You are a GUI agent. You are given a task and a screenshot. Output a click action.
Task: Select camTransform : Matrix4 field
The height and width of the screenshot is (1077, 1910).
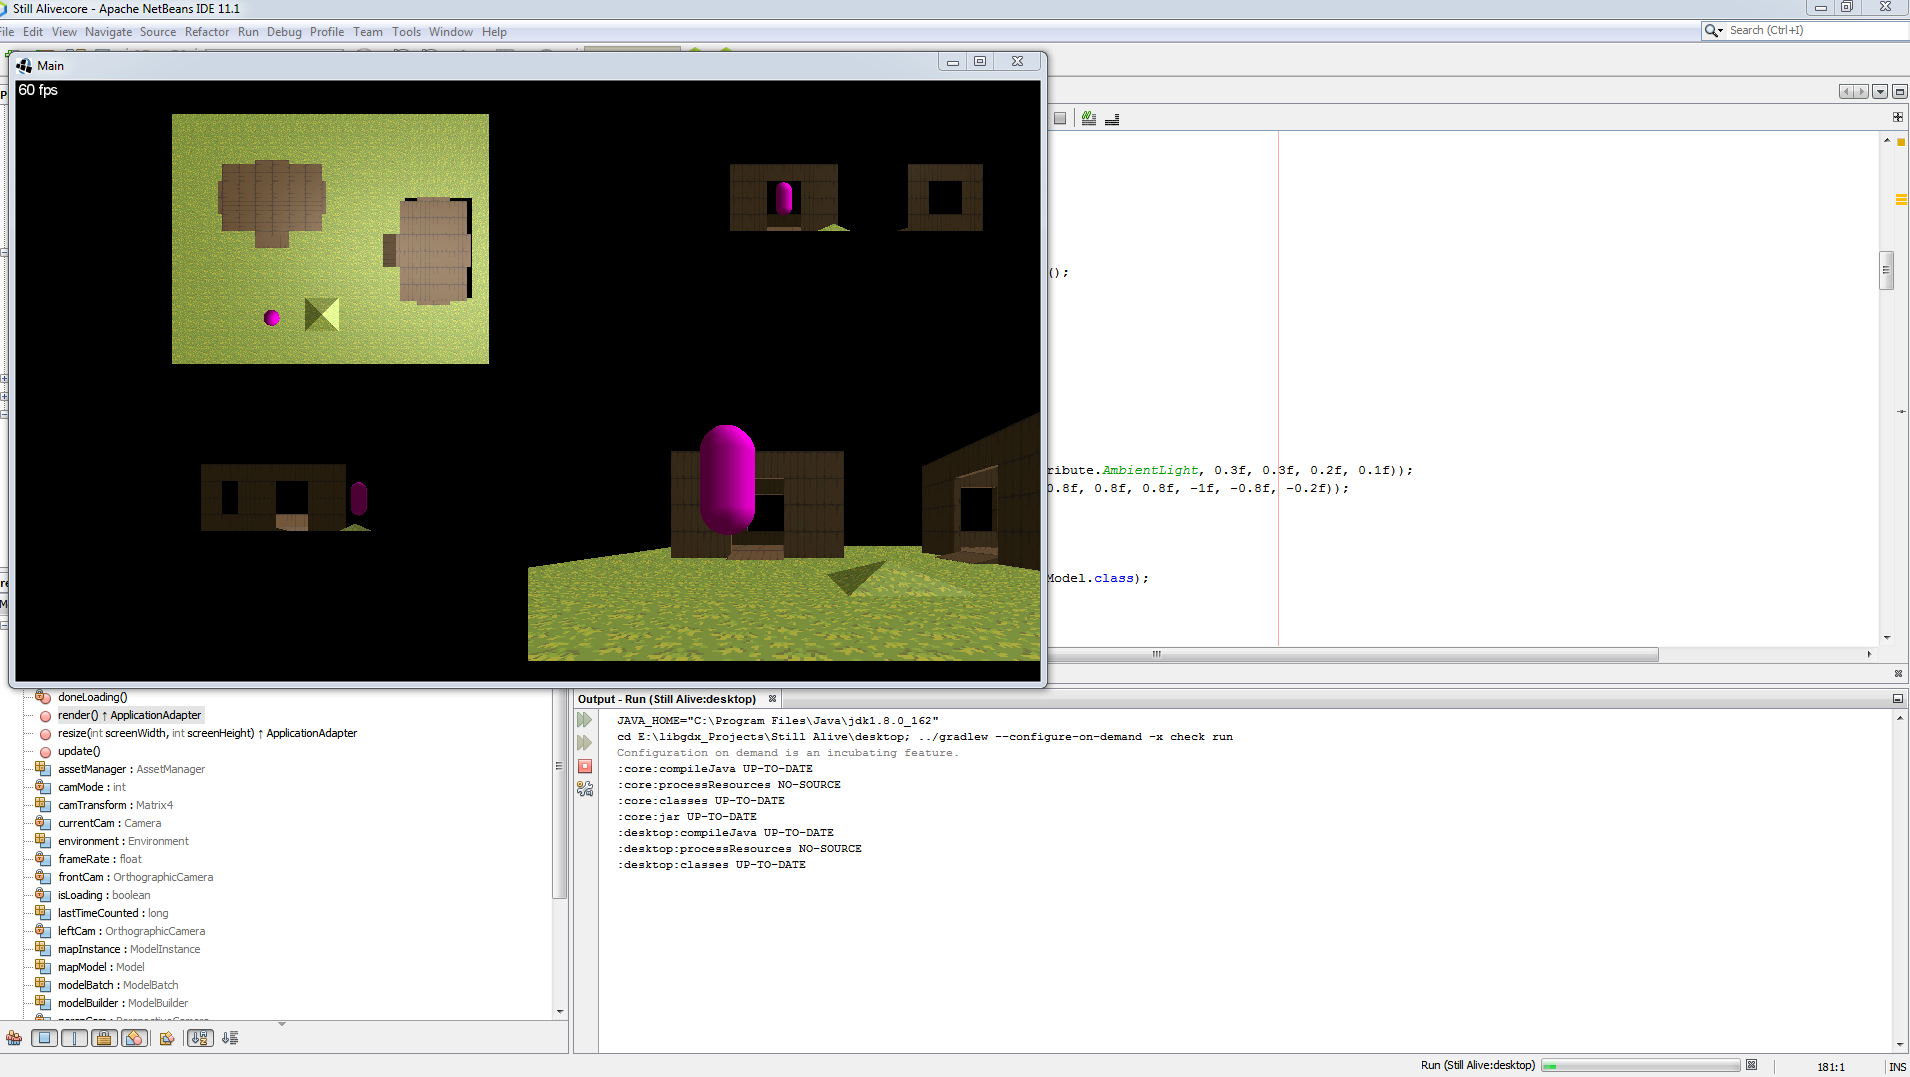(x=115, y=805)
